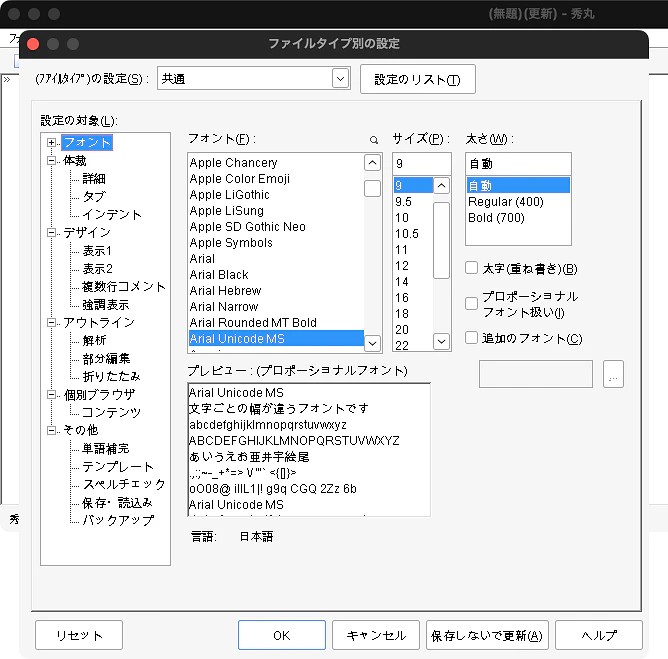668x659 pixels.
Task: Collapse the デザイン tree node
Action: [x=52, y=233]
